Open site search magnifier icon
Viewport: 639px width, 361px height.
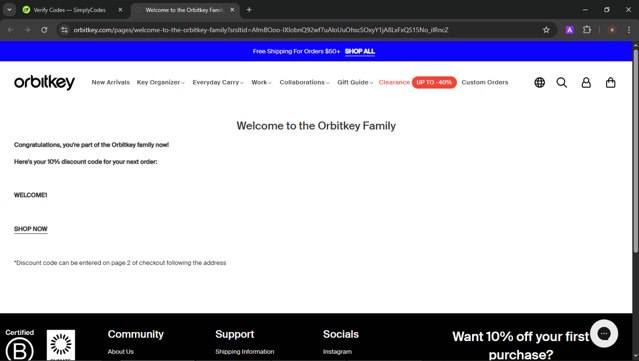pos(562,82)
